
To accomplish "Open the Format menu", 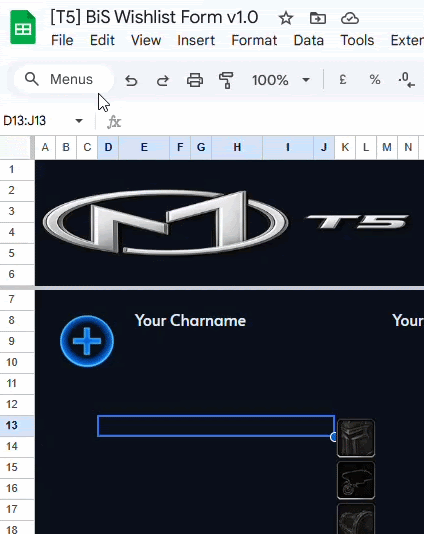I will [254, 40].
